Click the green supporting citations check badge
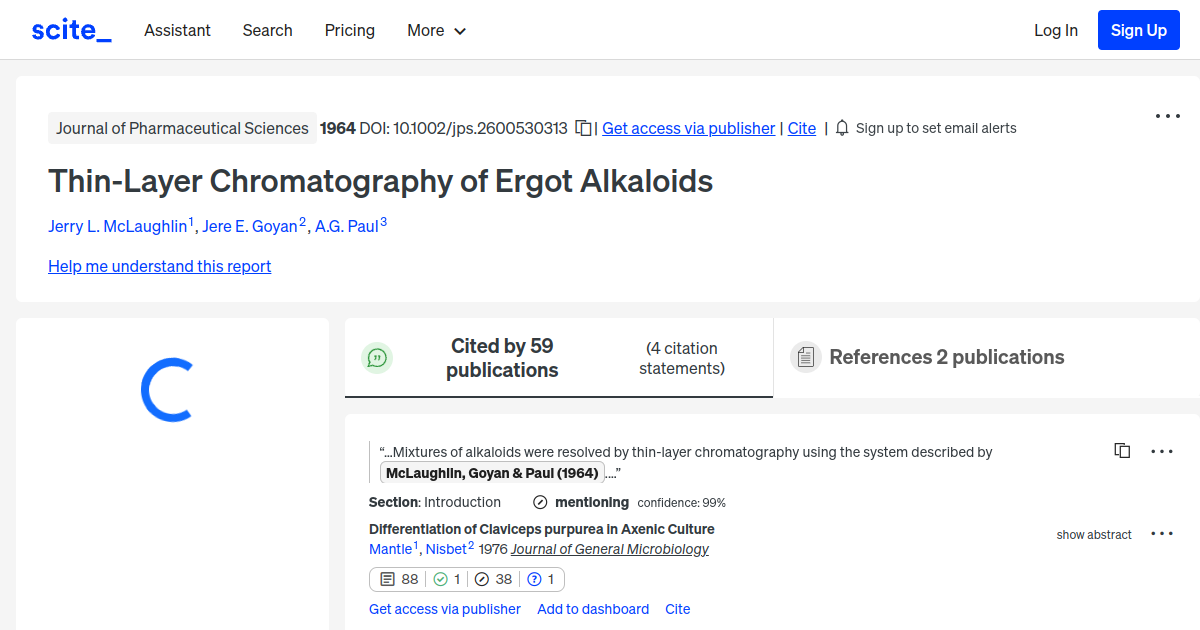The width and height of the screenshot is (1200, 630). click(446, 579)
